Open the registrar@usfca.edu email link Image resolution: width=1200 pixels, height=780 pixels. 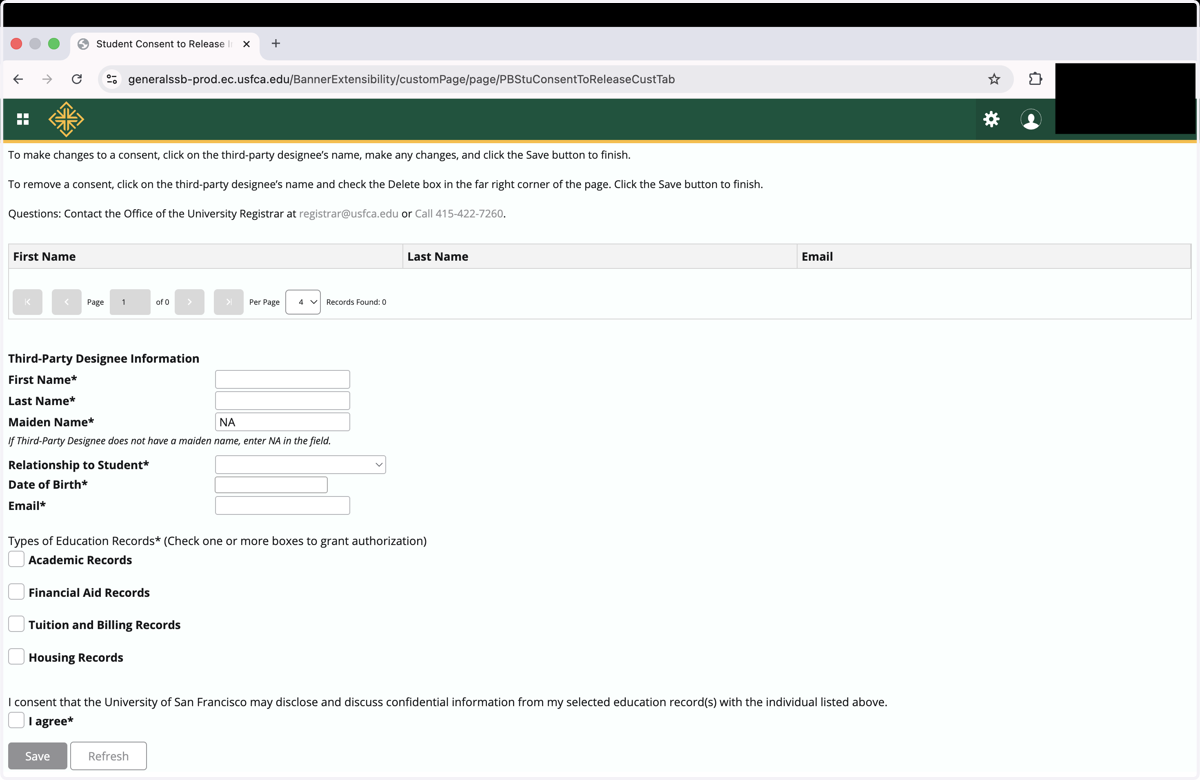[348, 213]
